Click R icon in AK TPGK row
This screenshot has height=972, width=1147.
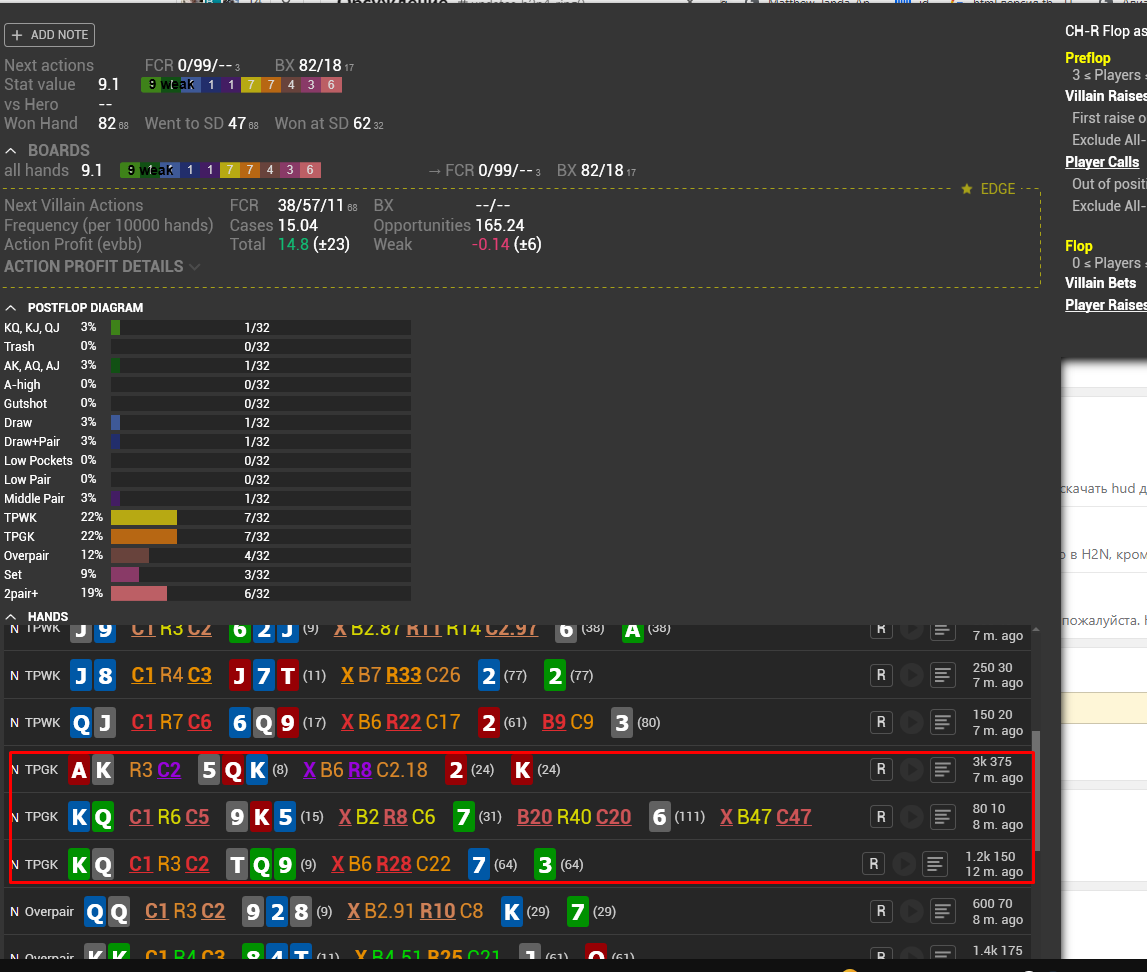[881, 769]
